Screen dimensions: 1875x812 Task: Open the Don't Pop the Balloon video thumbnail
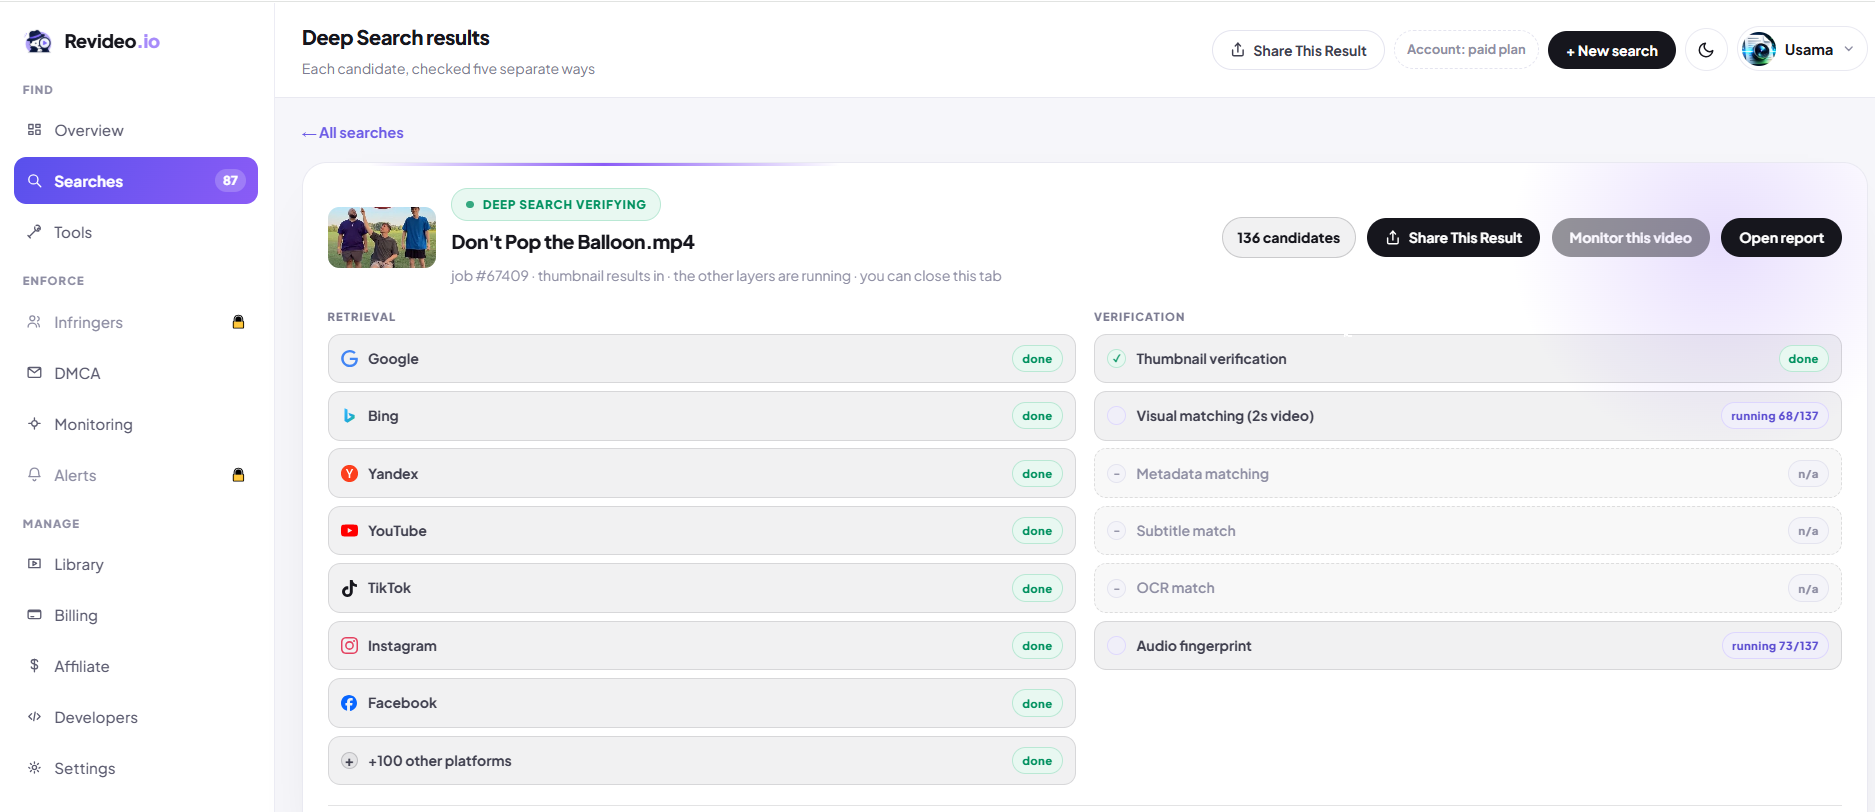point(382,237)
